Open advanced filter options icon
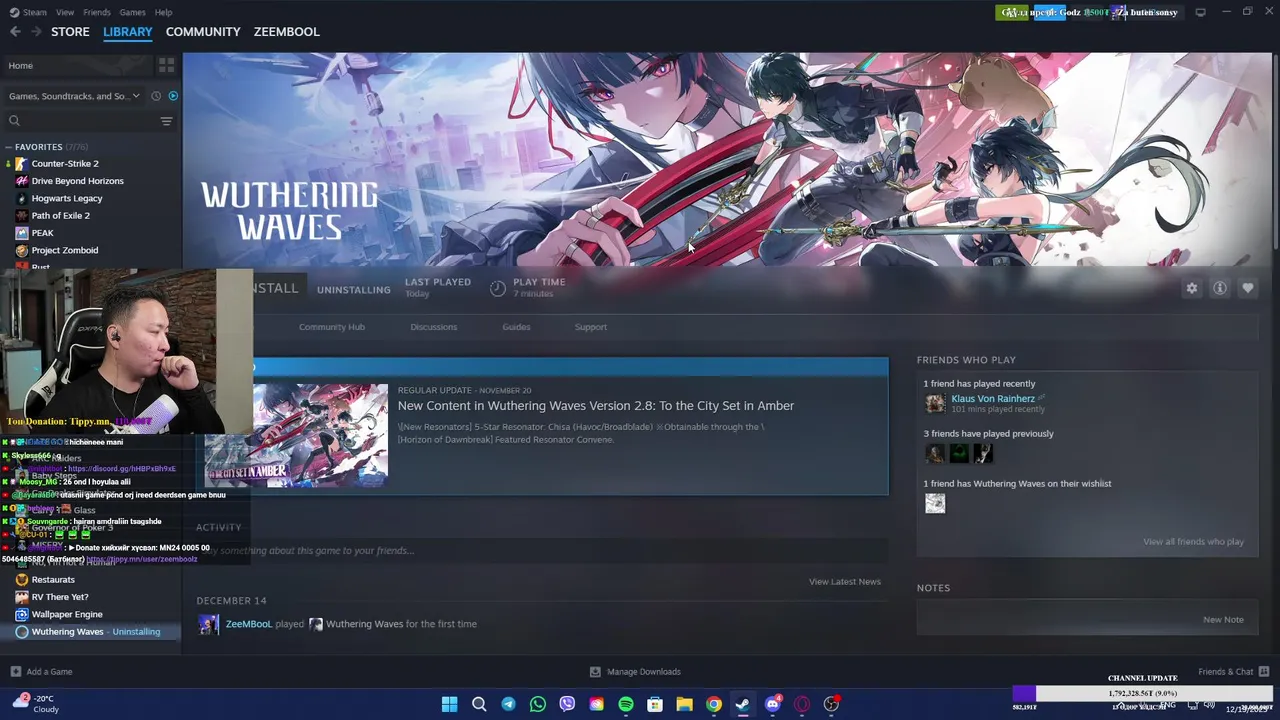Viewport: 1280px width, 720px height. click(x=167, y=121)
